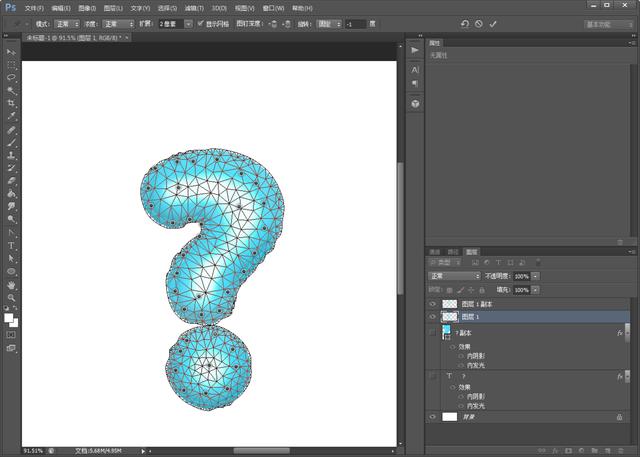Commit the puppet warp with checkmark

tap(493, 24)
